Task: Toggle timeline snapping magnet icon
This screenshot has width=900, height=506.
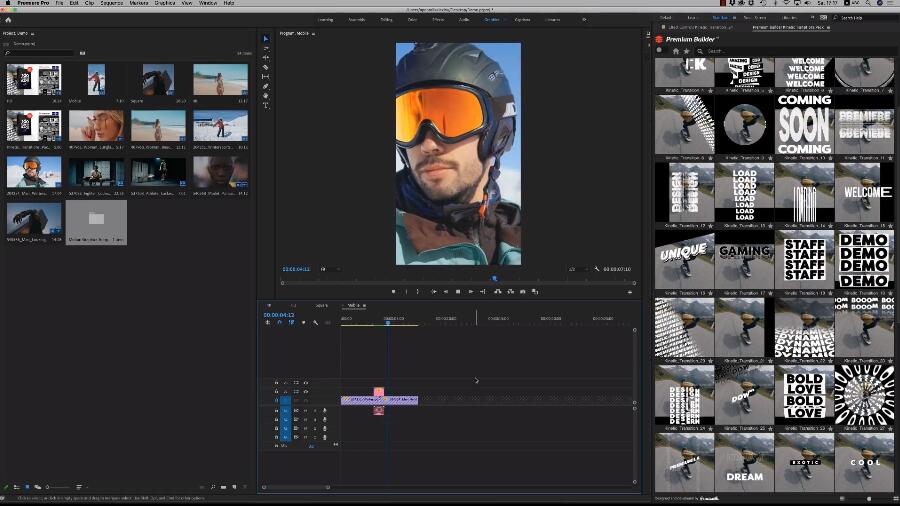Action: (x=279, y=322)
